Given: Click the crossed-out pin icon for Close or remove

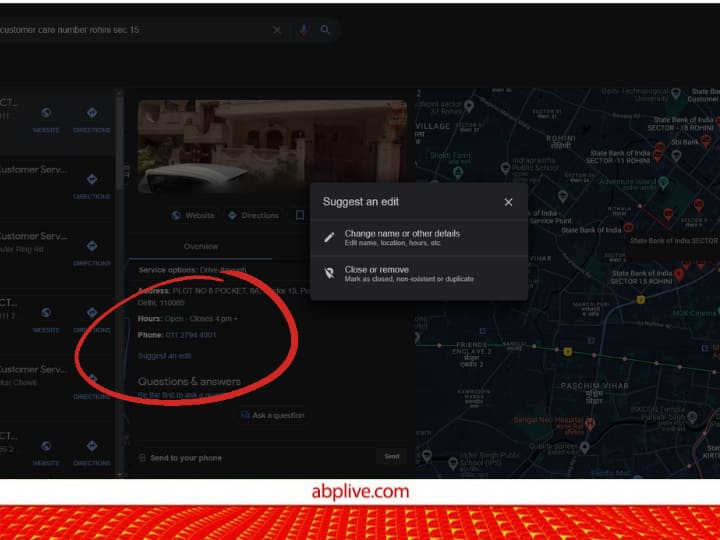Looking at the screenshot, I should point(329,273).
